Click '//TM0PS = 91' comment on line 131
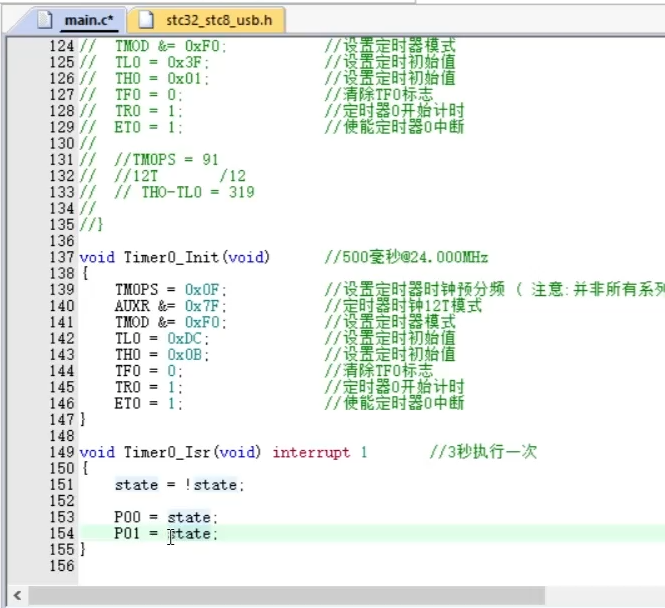Screen dimensions: 665x608 tap(166, 160)
